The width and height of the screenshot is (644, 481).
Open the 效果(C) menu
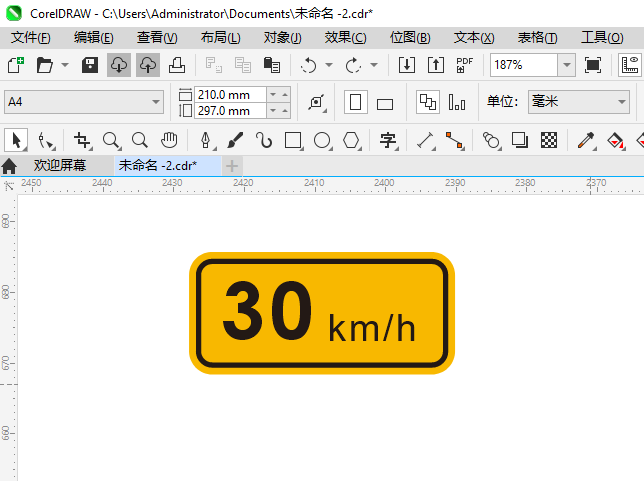pos(345,38)
